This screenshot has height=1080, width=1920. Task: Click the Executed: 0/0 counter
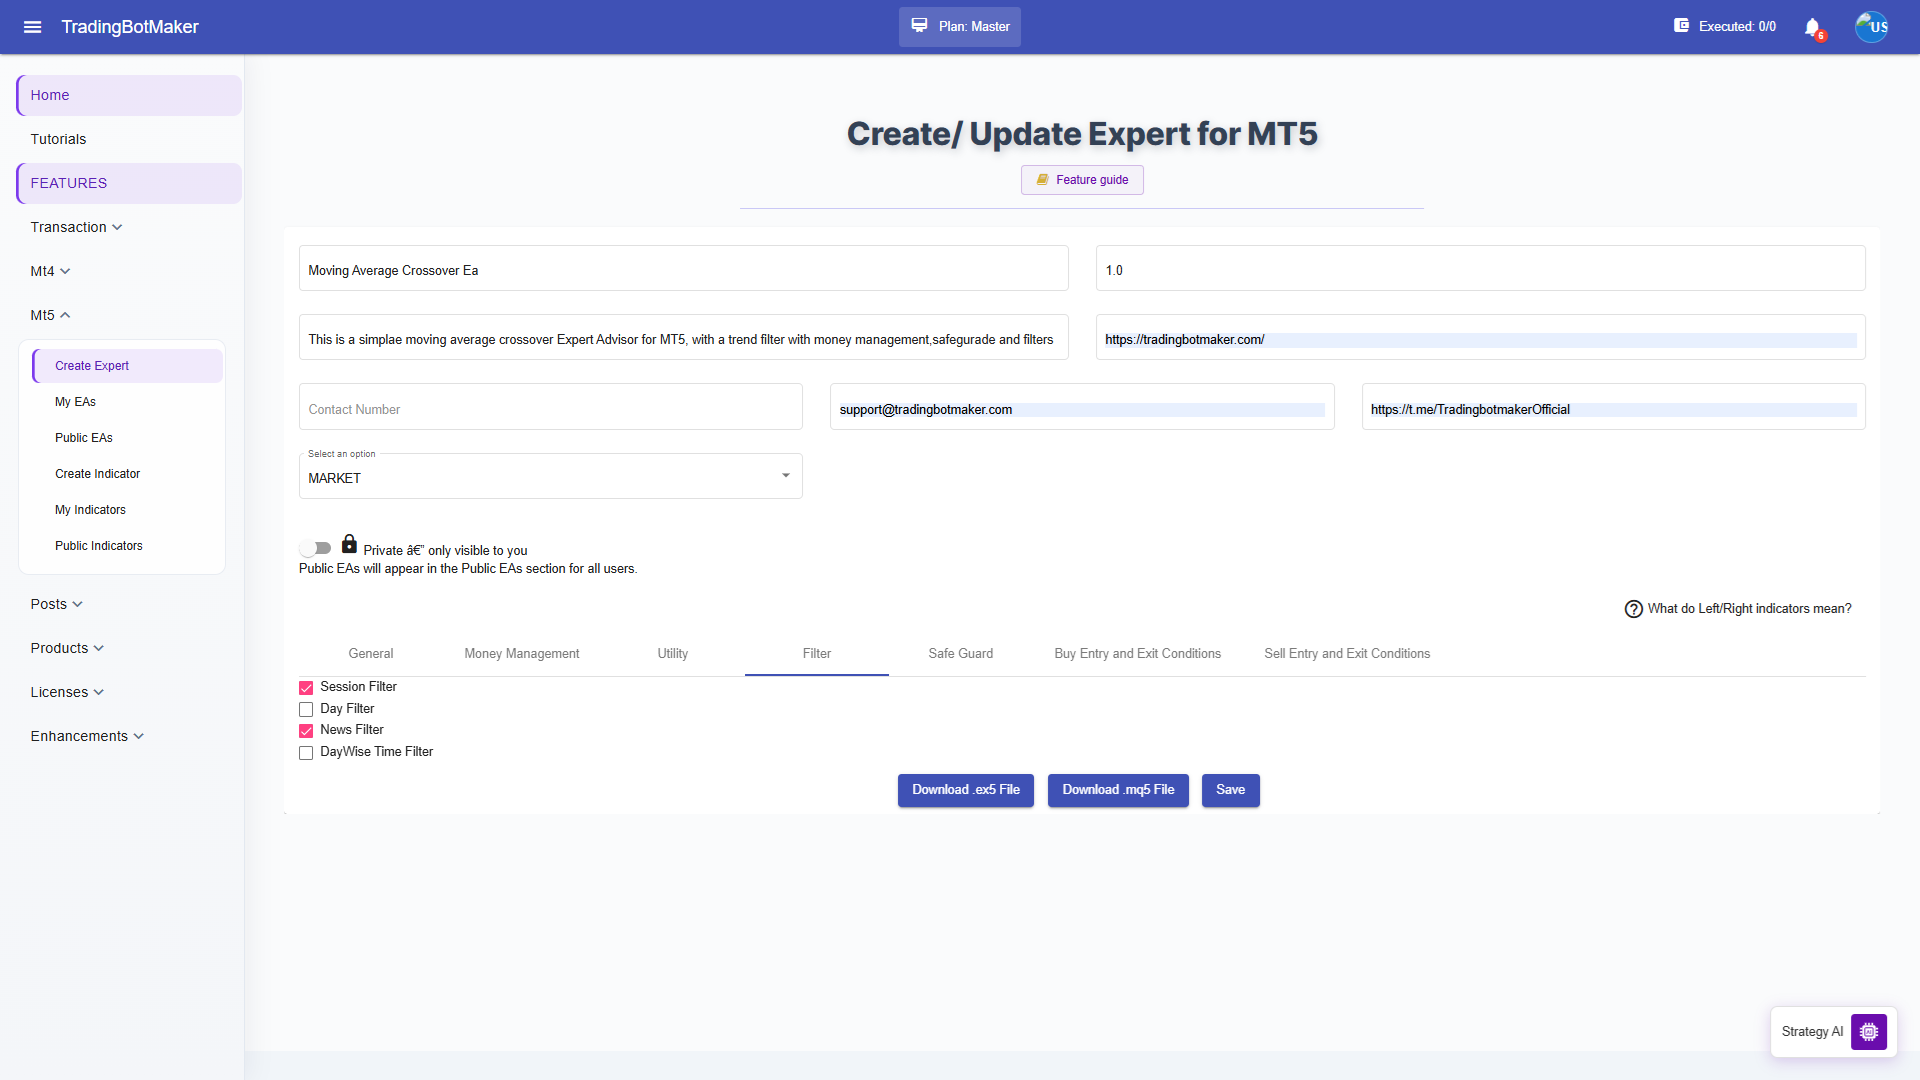point(1737,27)
